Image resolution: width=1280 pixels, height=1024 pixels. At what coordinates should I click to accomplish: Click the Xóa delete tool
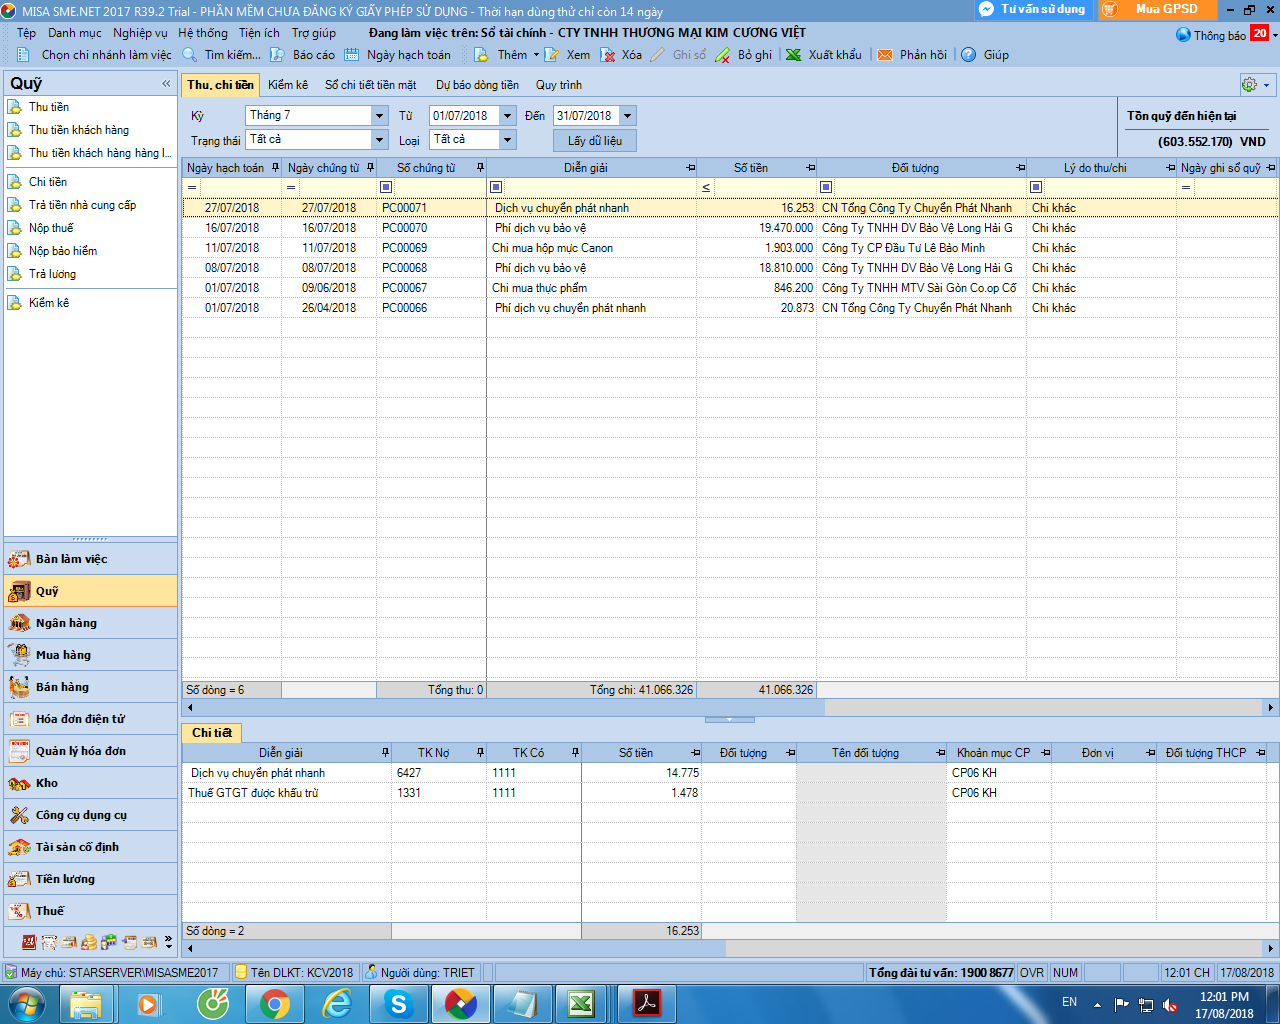pos(622,55)
